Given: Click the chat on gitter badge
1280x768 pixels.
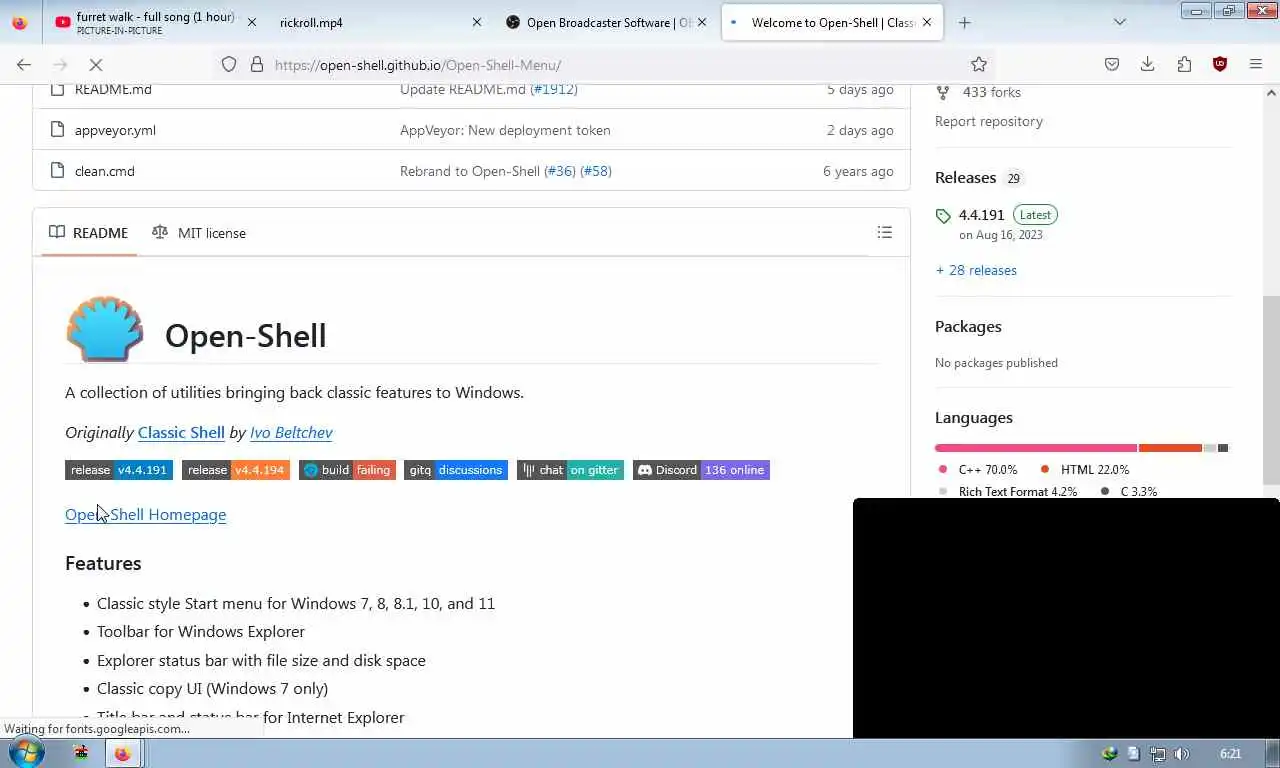Looking at the screenshot, I should click(x=570, y=470).
